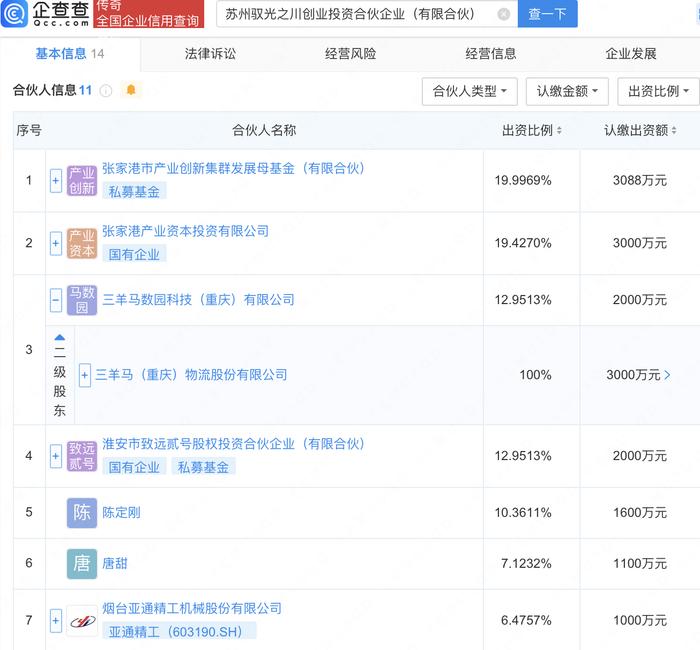Click the 马数园 company logo icon
700x650 pixels.
(x=82, y=300)
